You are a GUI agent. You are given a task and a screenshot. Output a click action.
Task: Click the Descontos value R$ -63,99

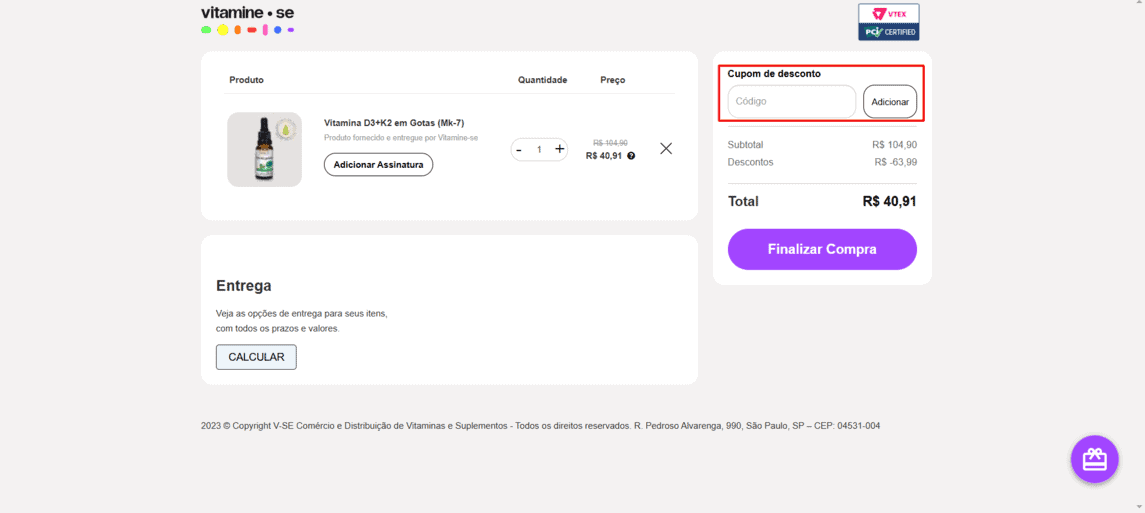[x=895, y=162]
